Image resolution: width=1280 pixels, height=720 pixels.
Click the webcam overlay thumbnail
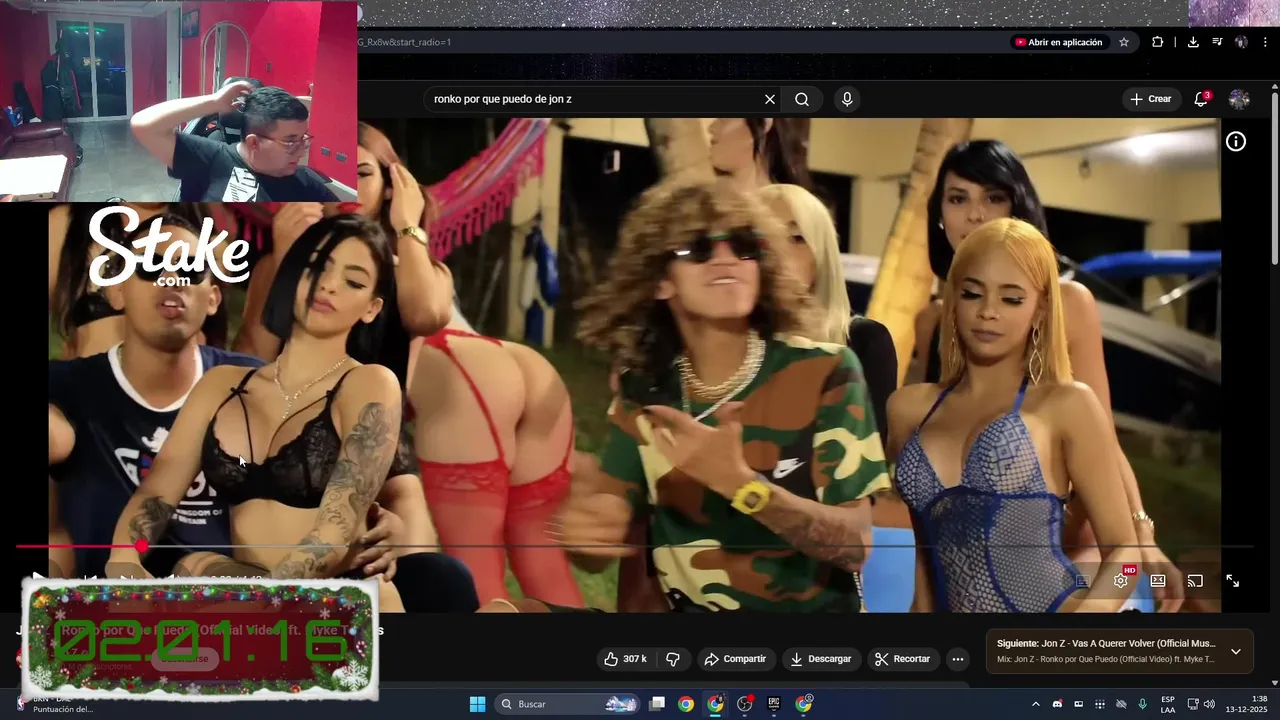tap(179, 101)
